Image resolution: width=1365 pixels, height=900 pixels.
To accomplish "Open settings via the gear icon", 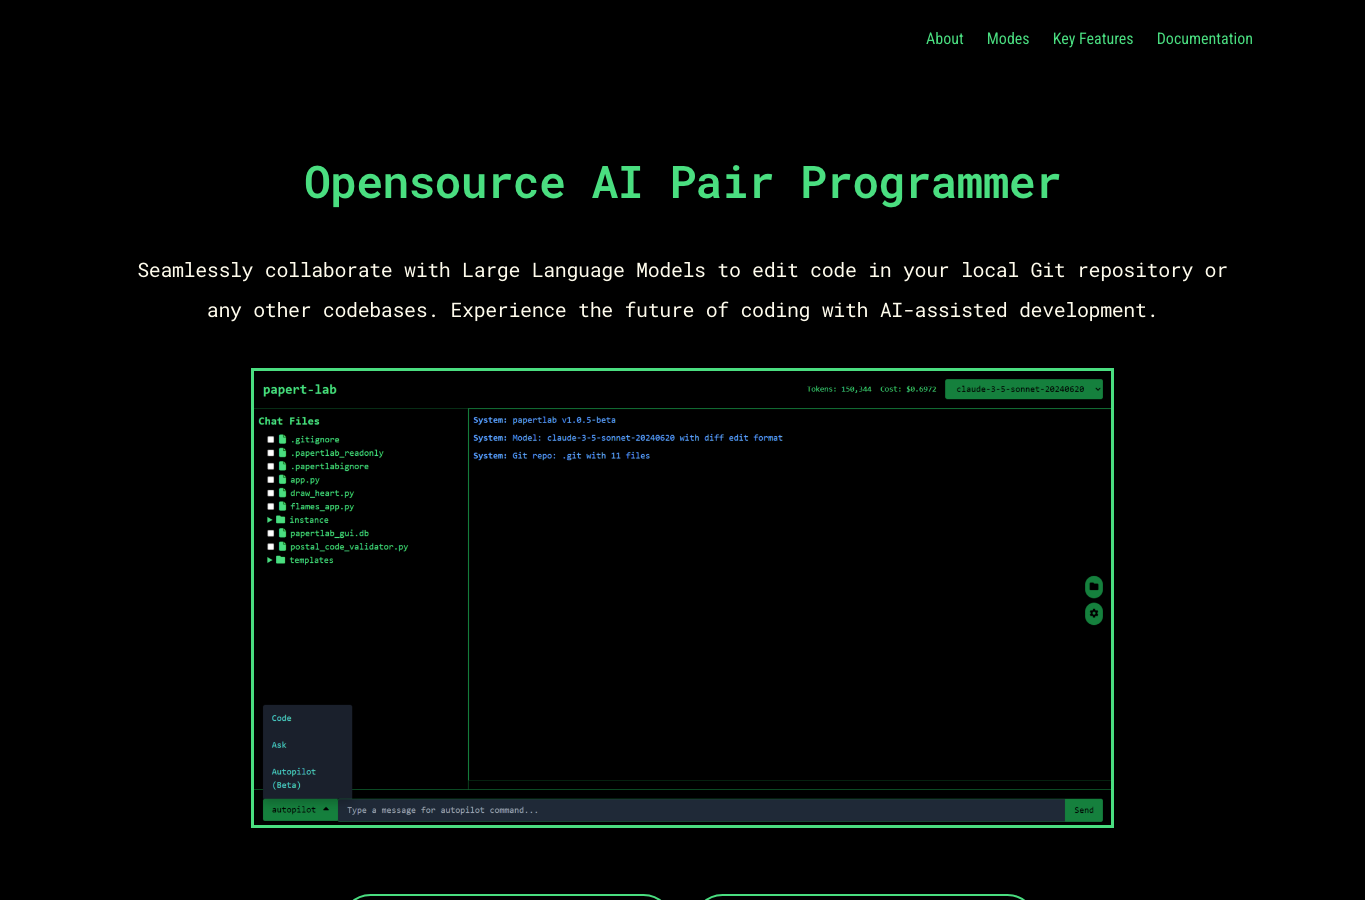I will pyautogui.click(x=1094, y=614).
